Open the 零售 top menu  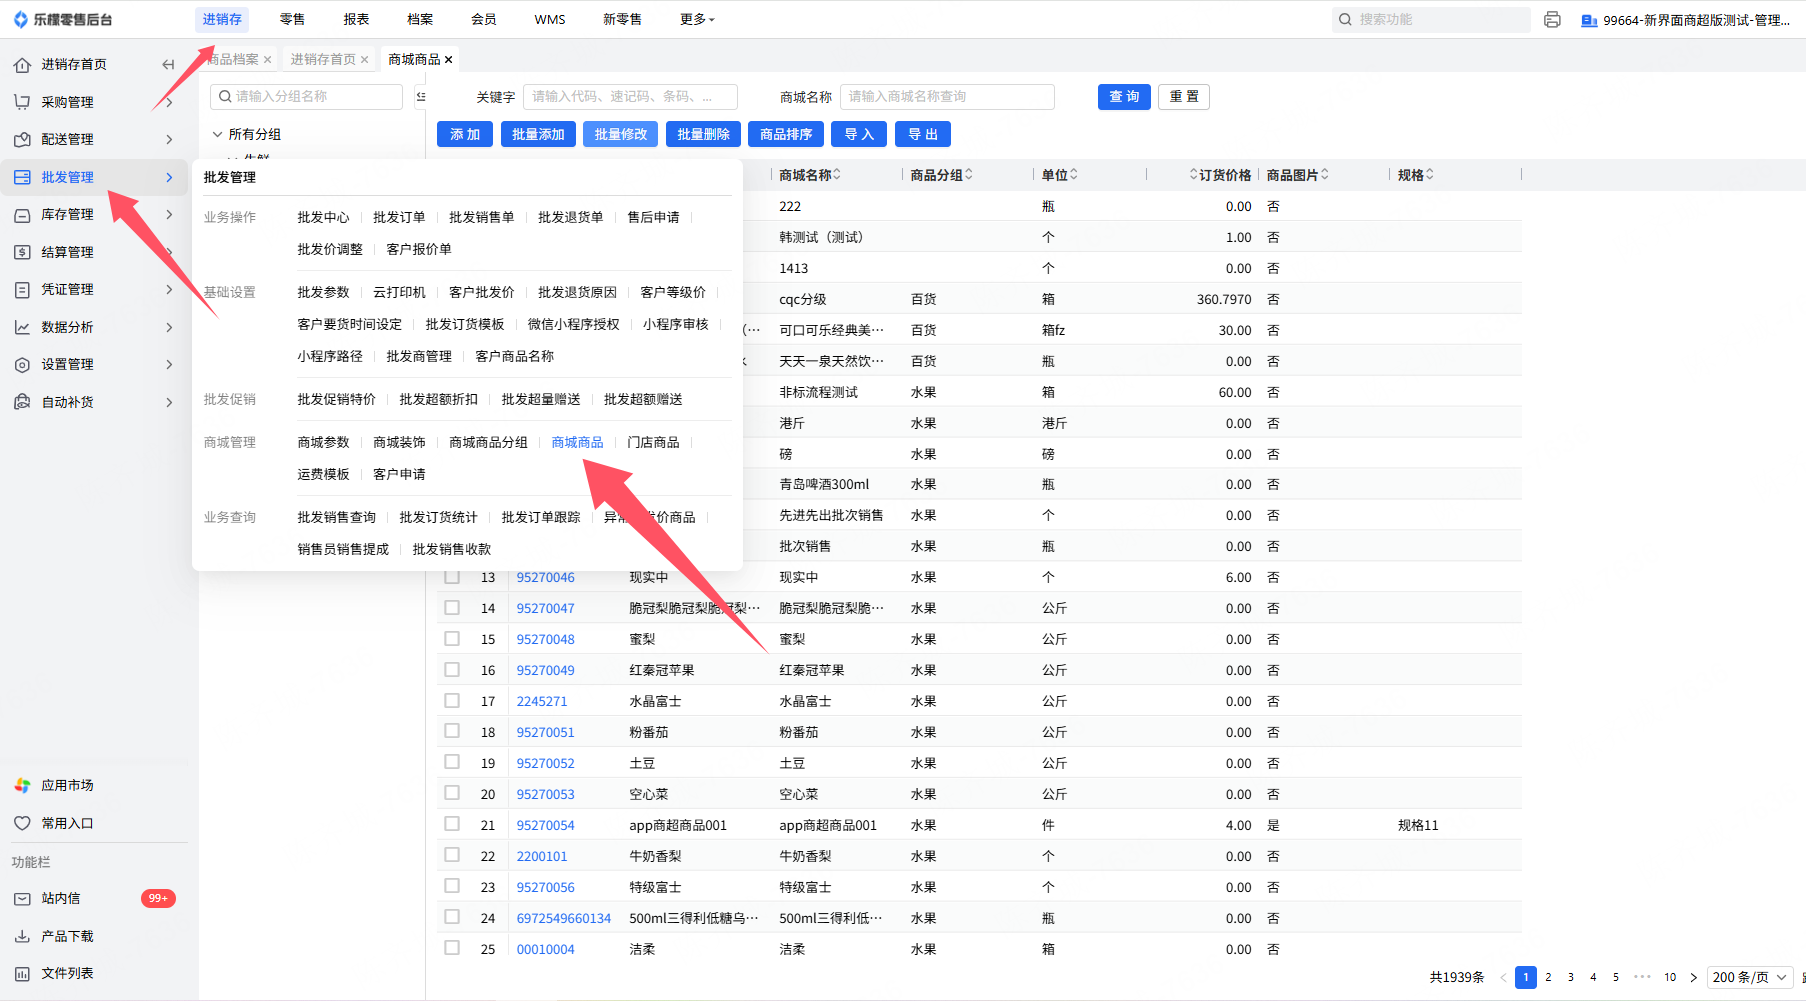click(292, 19)
